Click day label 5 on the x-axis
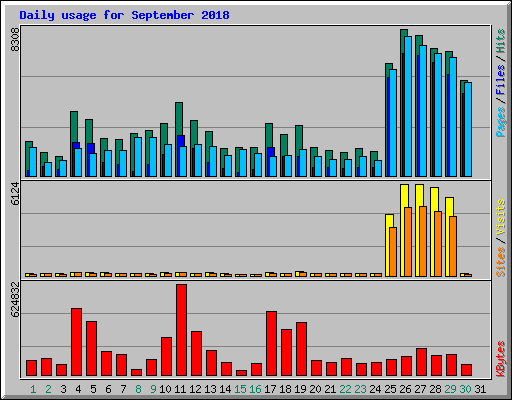Viewport: 512px width, 400px height. [x=93, y=389]
